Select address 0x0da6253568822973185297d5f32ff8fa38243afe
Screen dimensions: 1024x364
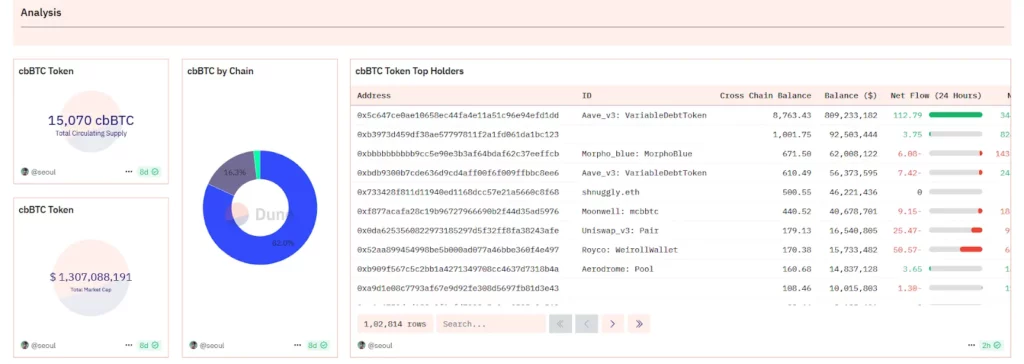(x=458, y=231)
